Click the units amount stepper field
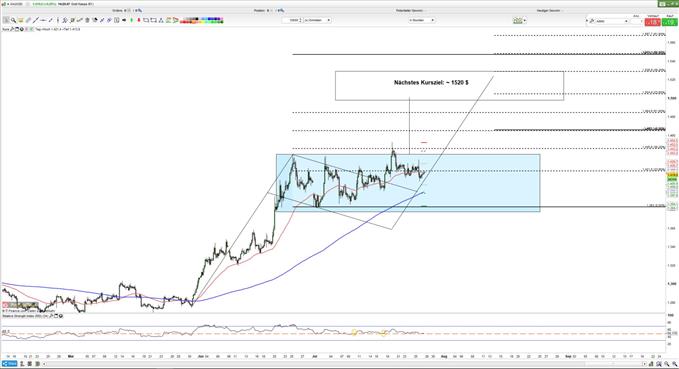Screen dimensions: 679x369 click(292, 20)
